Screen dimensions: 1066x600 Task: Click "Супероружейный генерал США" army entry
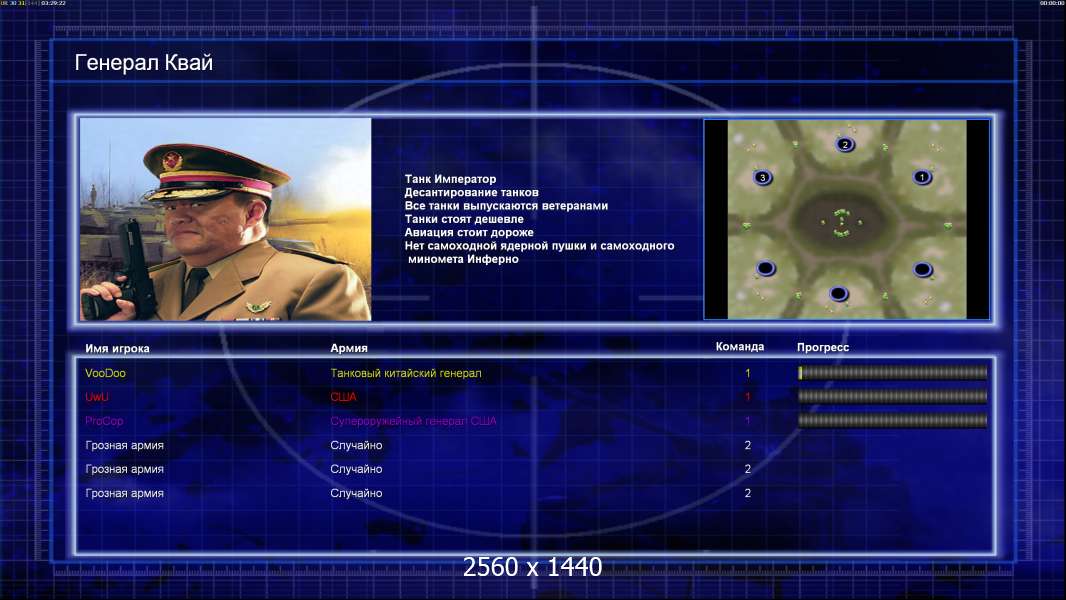pyautogui.click(x=413, y=421)
